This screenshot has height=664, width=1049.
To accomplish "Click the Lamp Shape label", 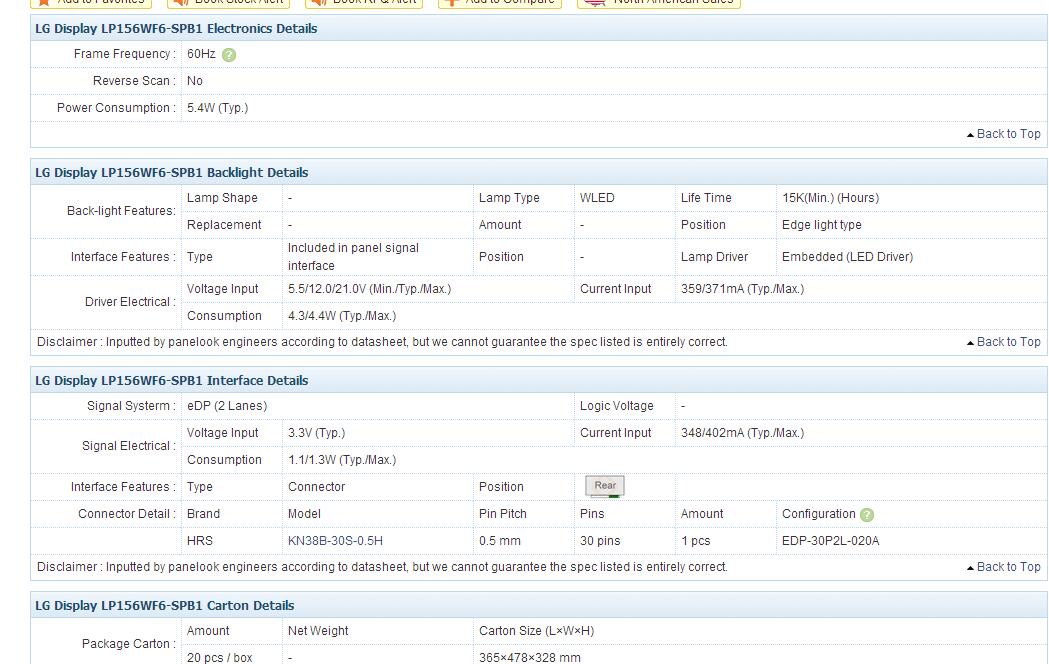I will point(222,198).
